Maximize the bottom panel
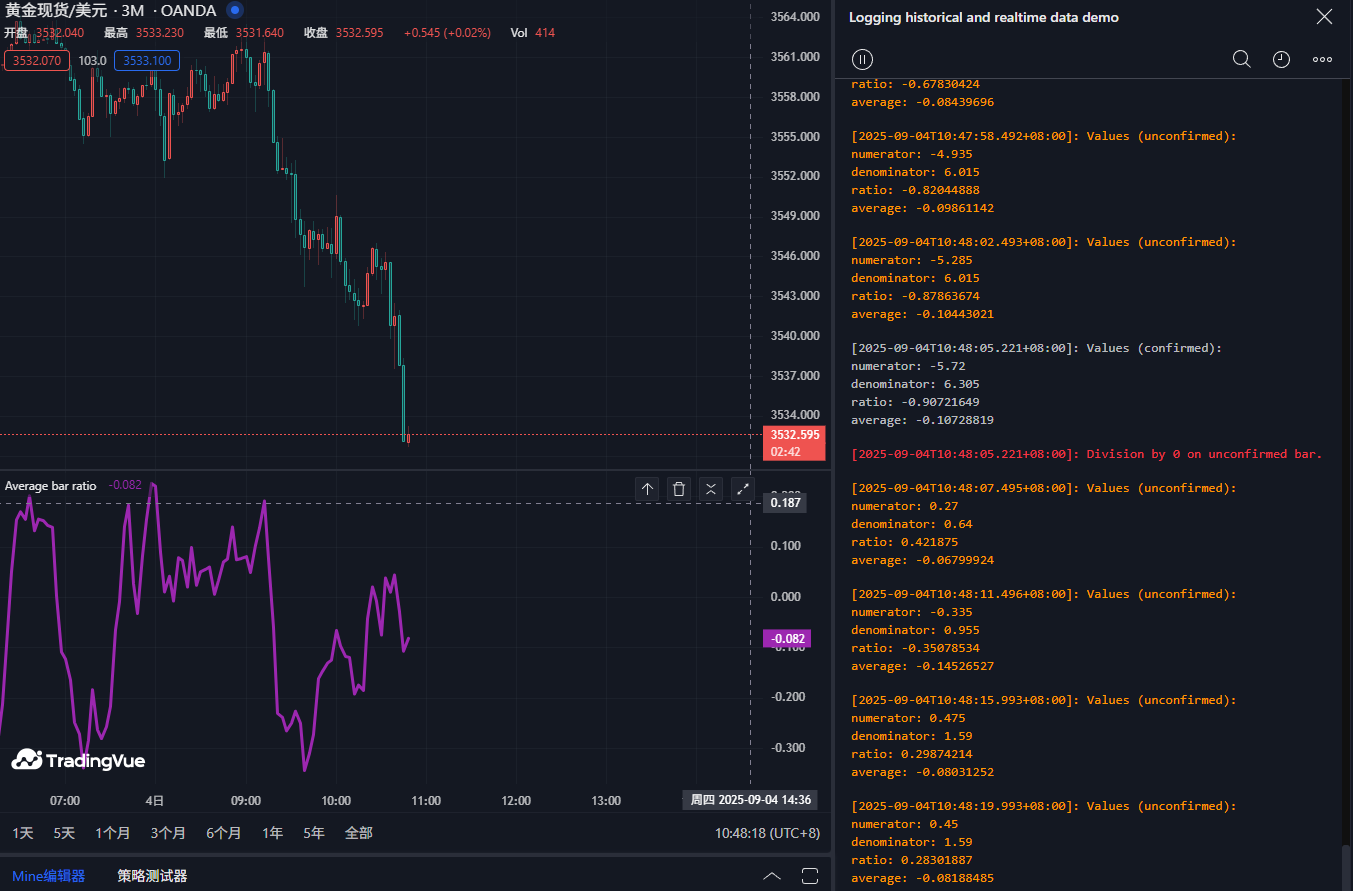1353x891 pixels. [810, 876]
